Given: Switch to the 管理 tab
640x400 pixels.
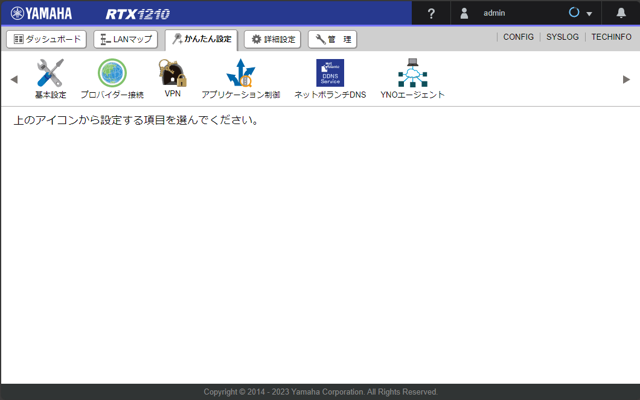Looking at the screenshot, I should click(x=333, y=39).
